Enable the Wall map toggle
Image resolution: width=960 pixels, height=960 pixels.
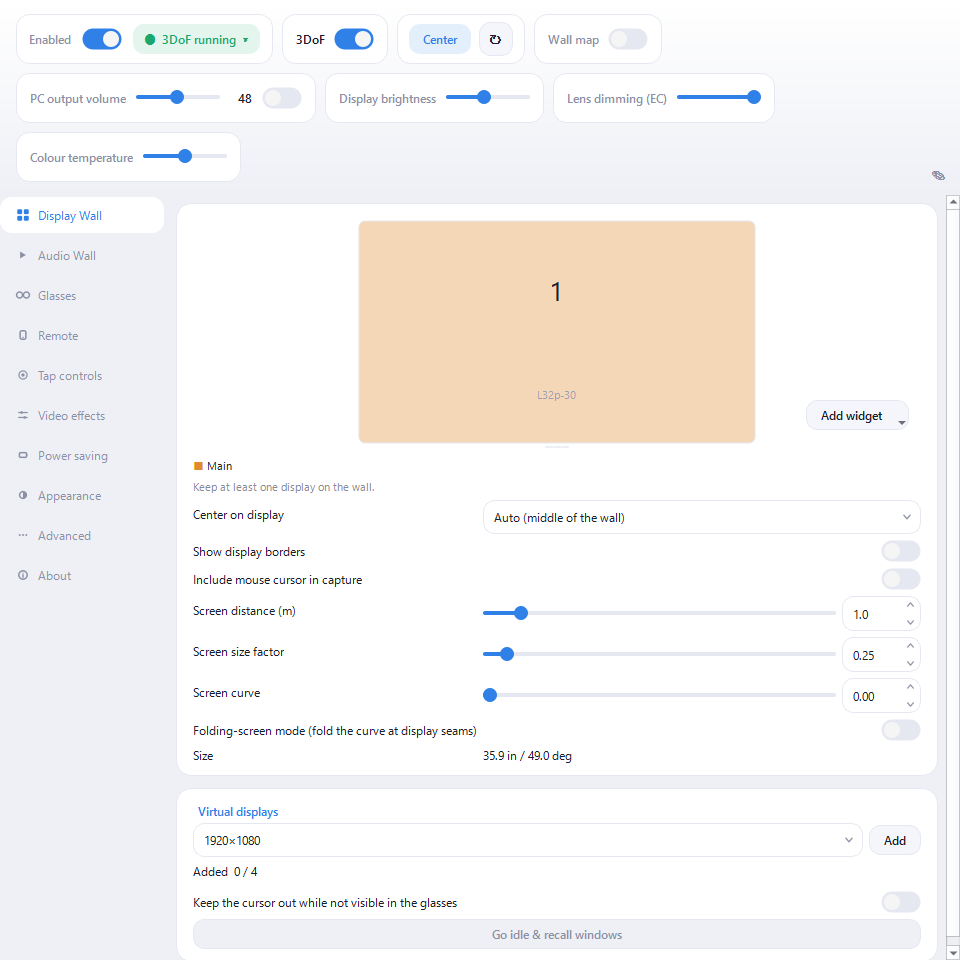click(628, 39)
